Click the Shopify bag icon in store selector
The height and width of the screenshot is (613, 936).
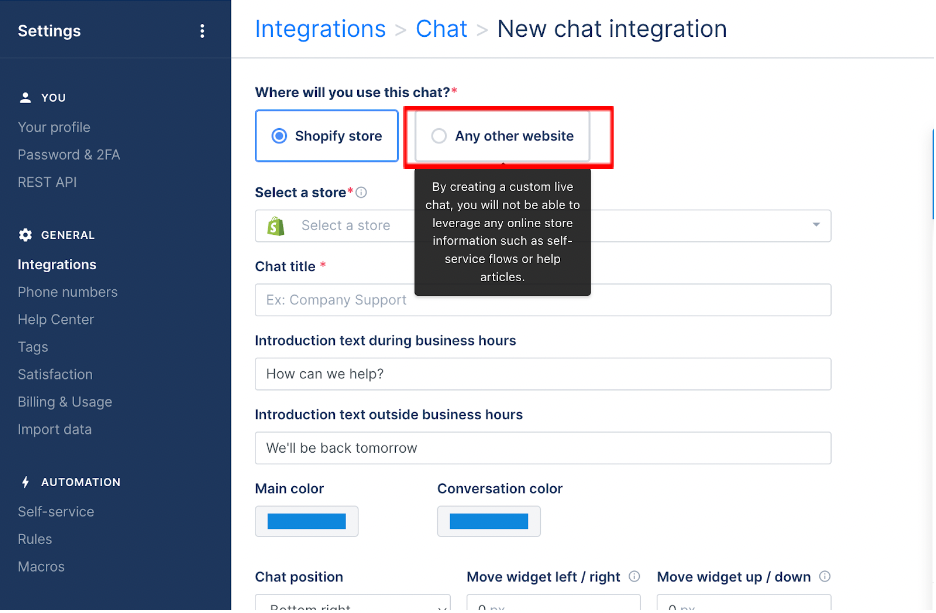276,226
